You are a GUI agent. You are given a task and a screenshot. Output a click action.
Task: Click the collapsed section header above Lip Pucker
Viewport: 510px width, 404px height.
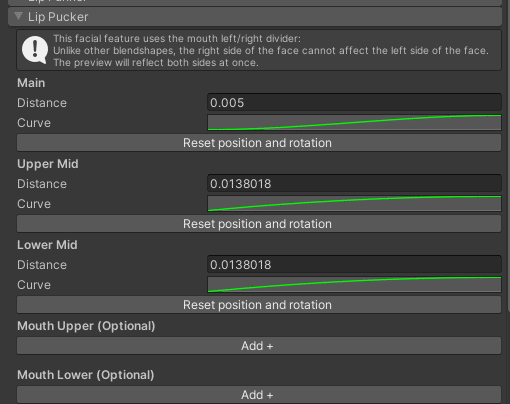pyautogui.click(x=255, y=3)
